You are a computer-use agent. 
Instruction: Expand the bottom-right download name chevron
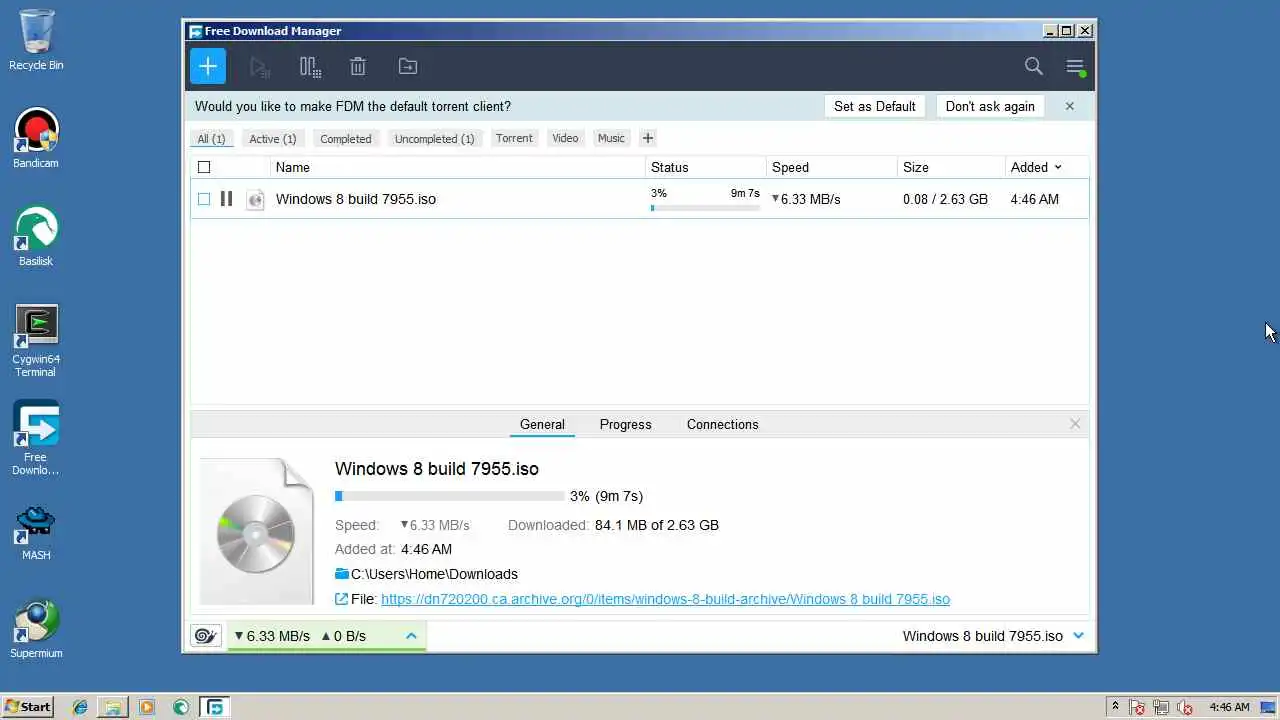1078,636
